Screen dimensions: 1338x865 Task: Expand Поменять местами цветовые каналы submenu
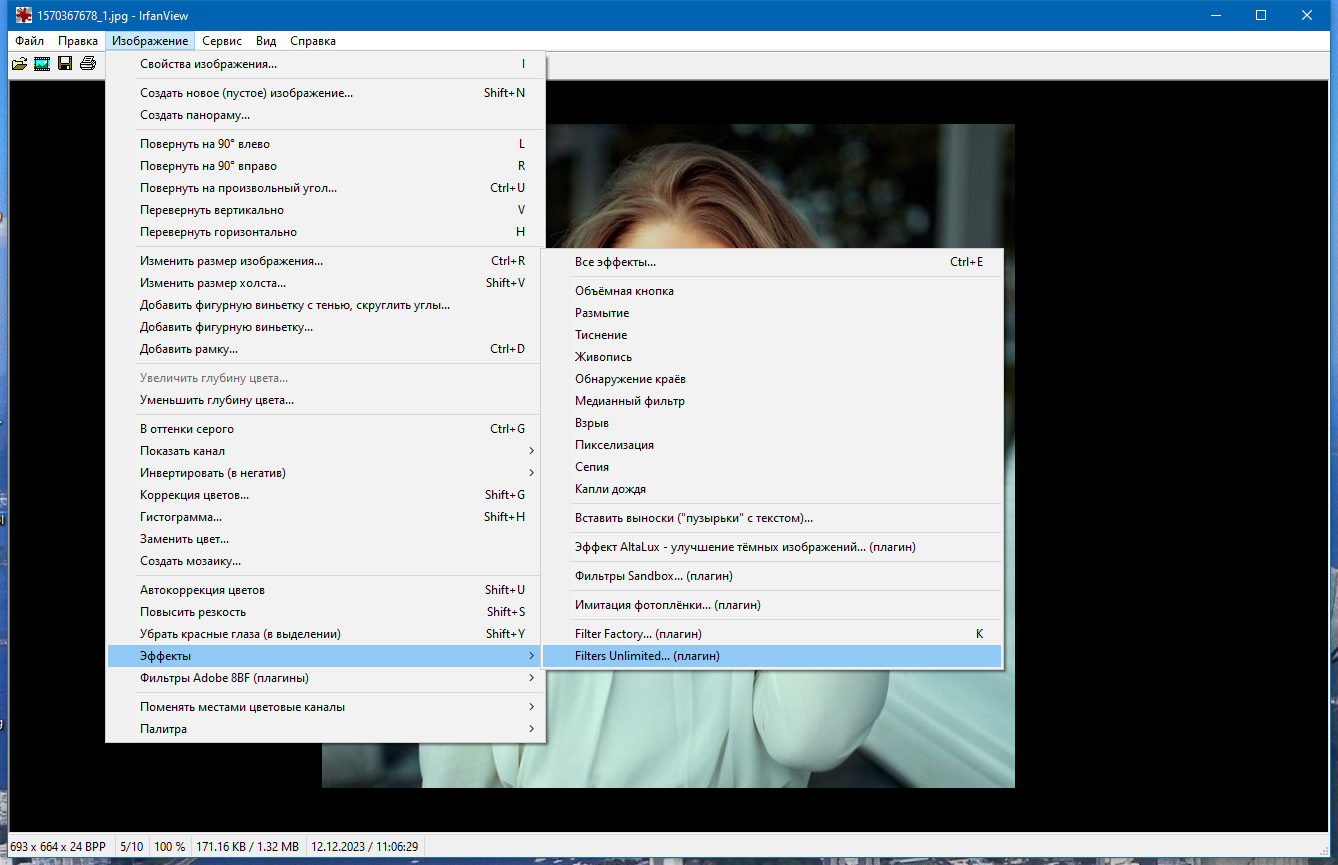326,707
